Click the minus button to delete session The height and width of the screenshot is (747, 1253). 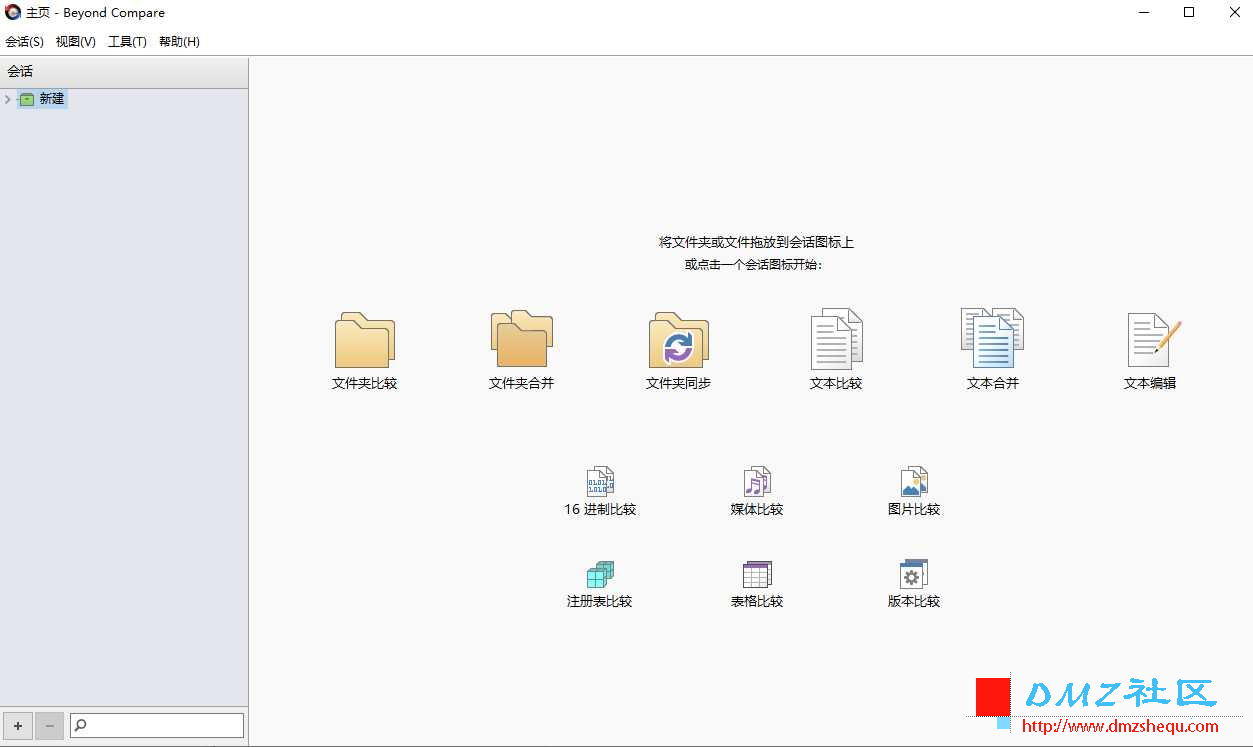[50, 725]
